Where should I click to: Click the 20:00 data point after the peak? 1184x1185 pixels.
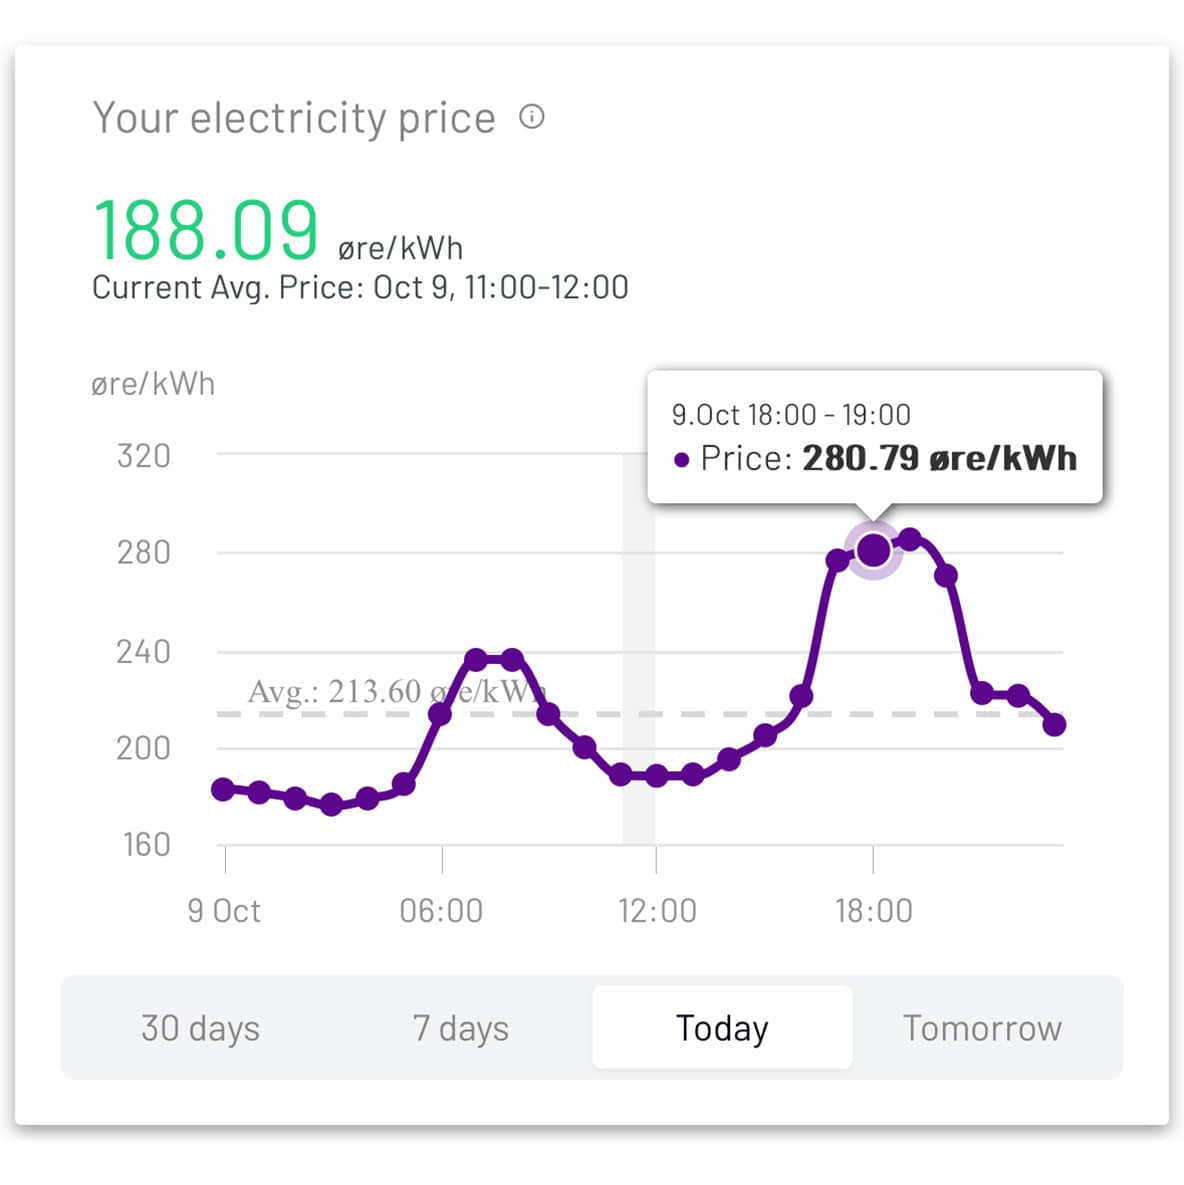click(x=946, y=575)
